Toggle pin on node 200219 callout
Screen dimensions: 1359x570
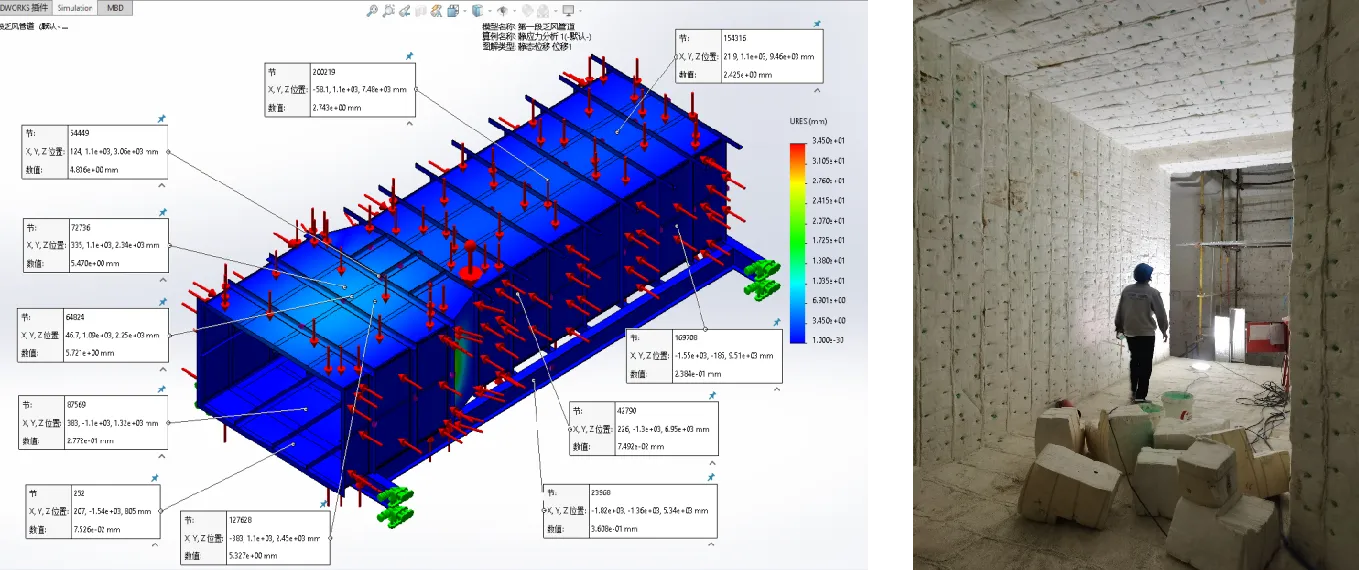409,56
